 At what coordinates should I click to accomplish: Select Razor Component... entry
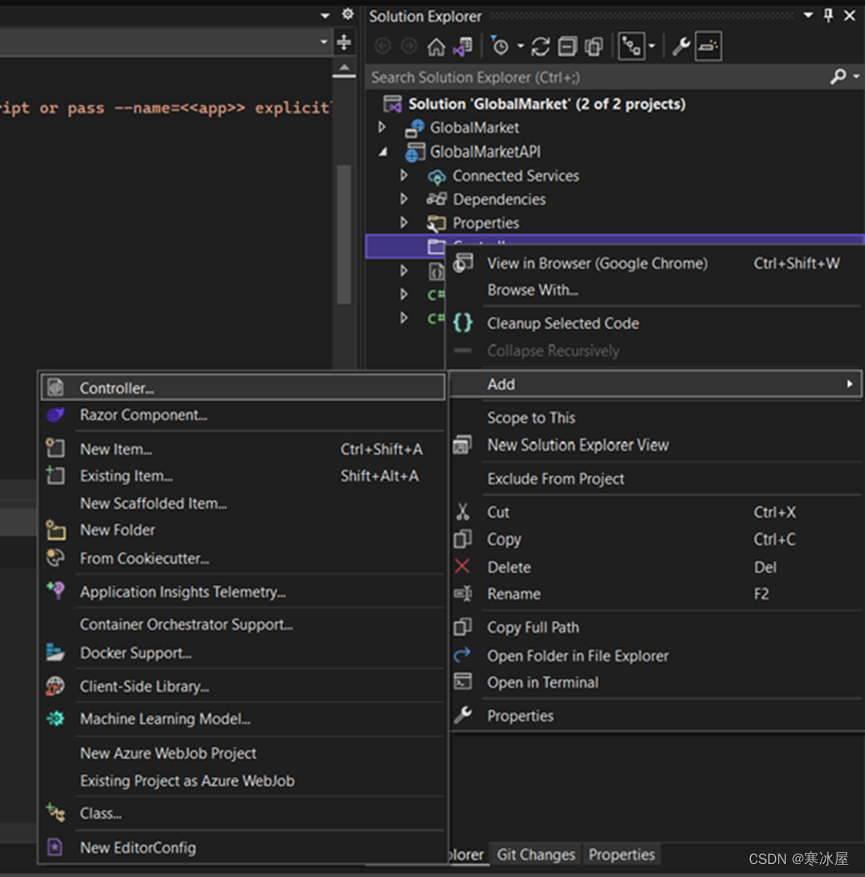pyautogui.click(x=243, y=415)
